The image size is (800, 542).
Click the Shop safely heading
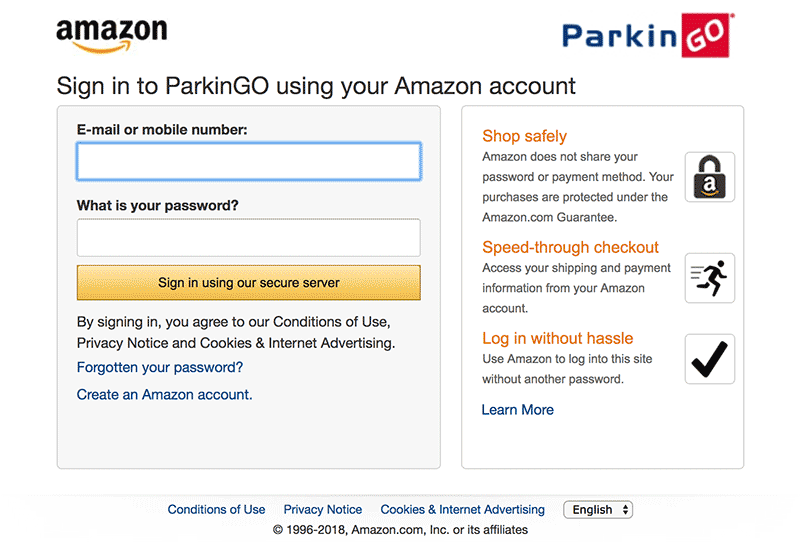click(524, 136)
